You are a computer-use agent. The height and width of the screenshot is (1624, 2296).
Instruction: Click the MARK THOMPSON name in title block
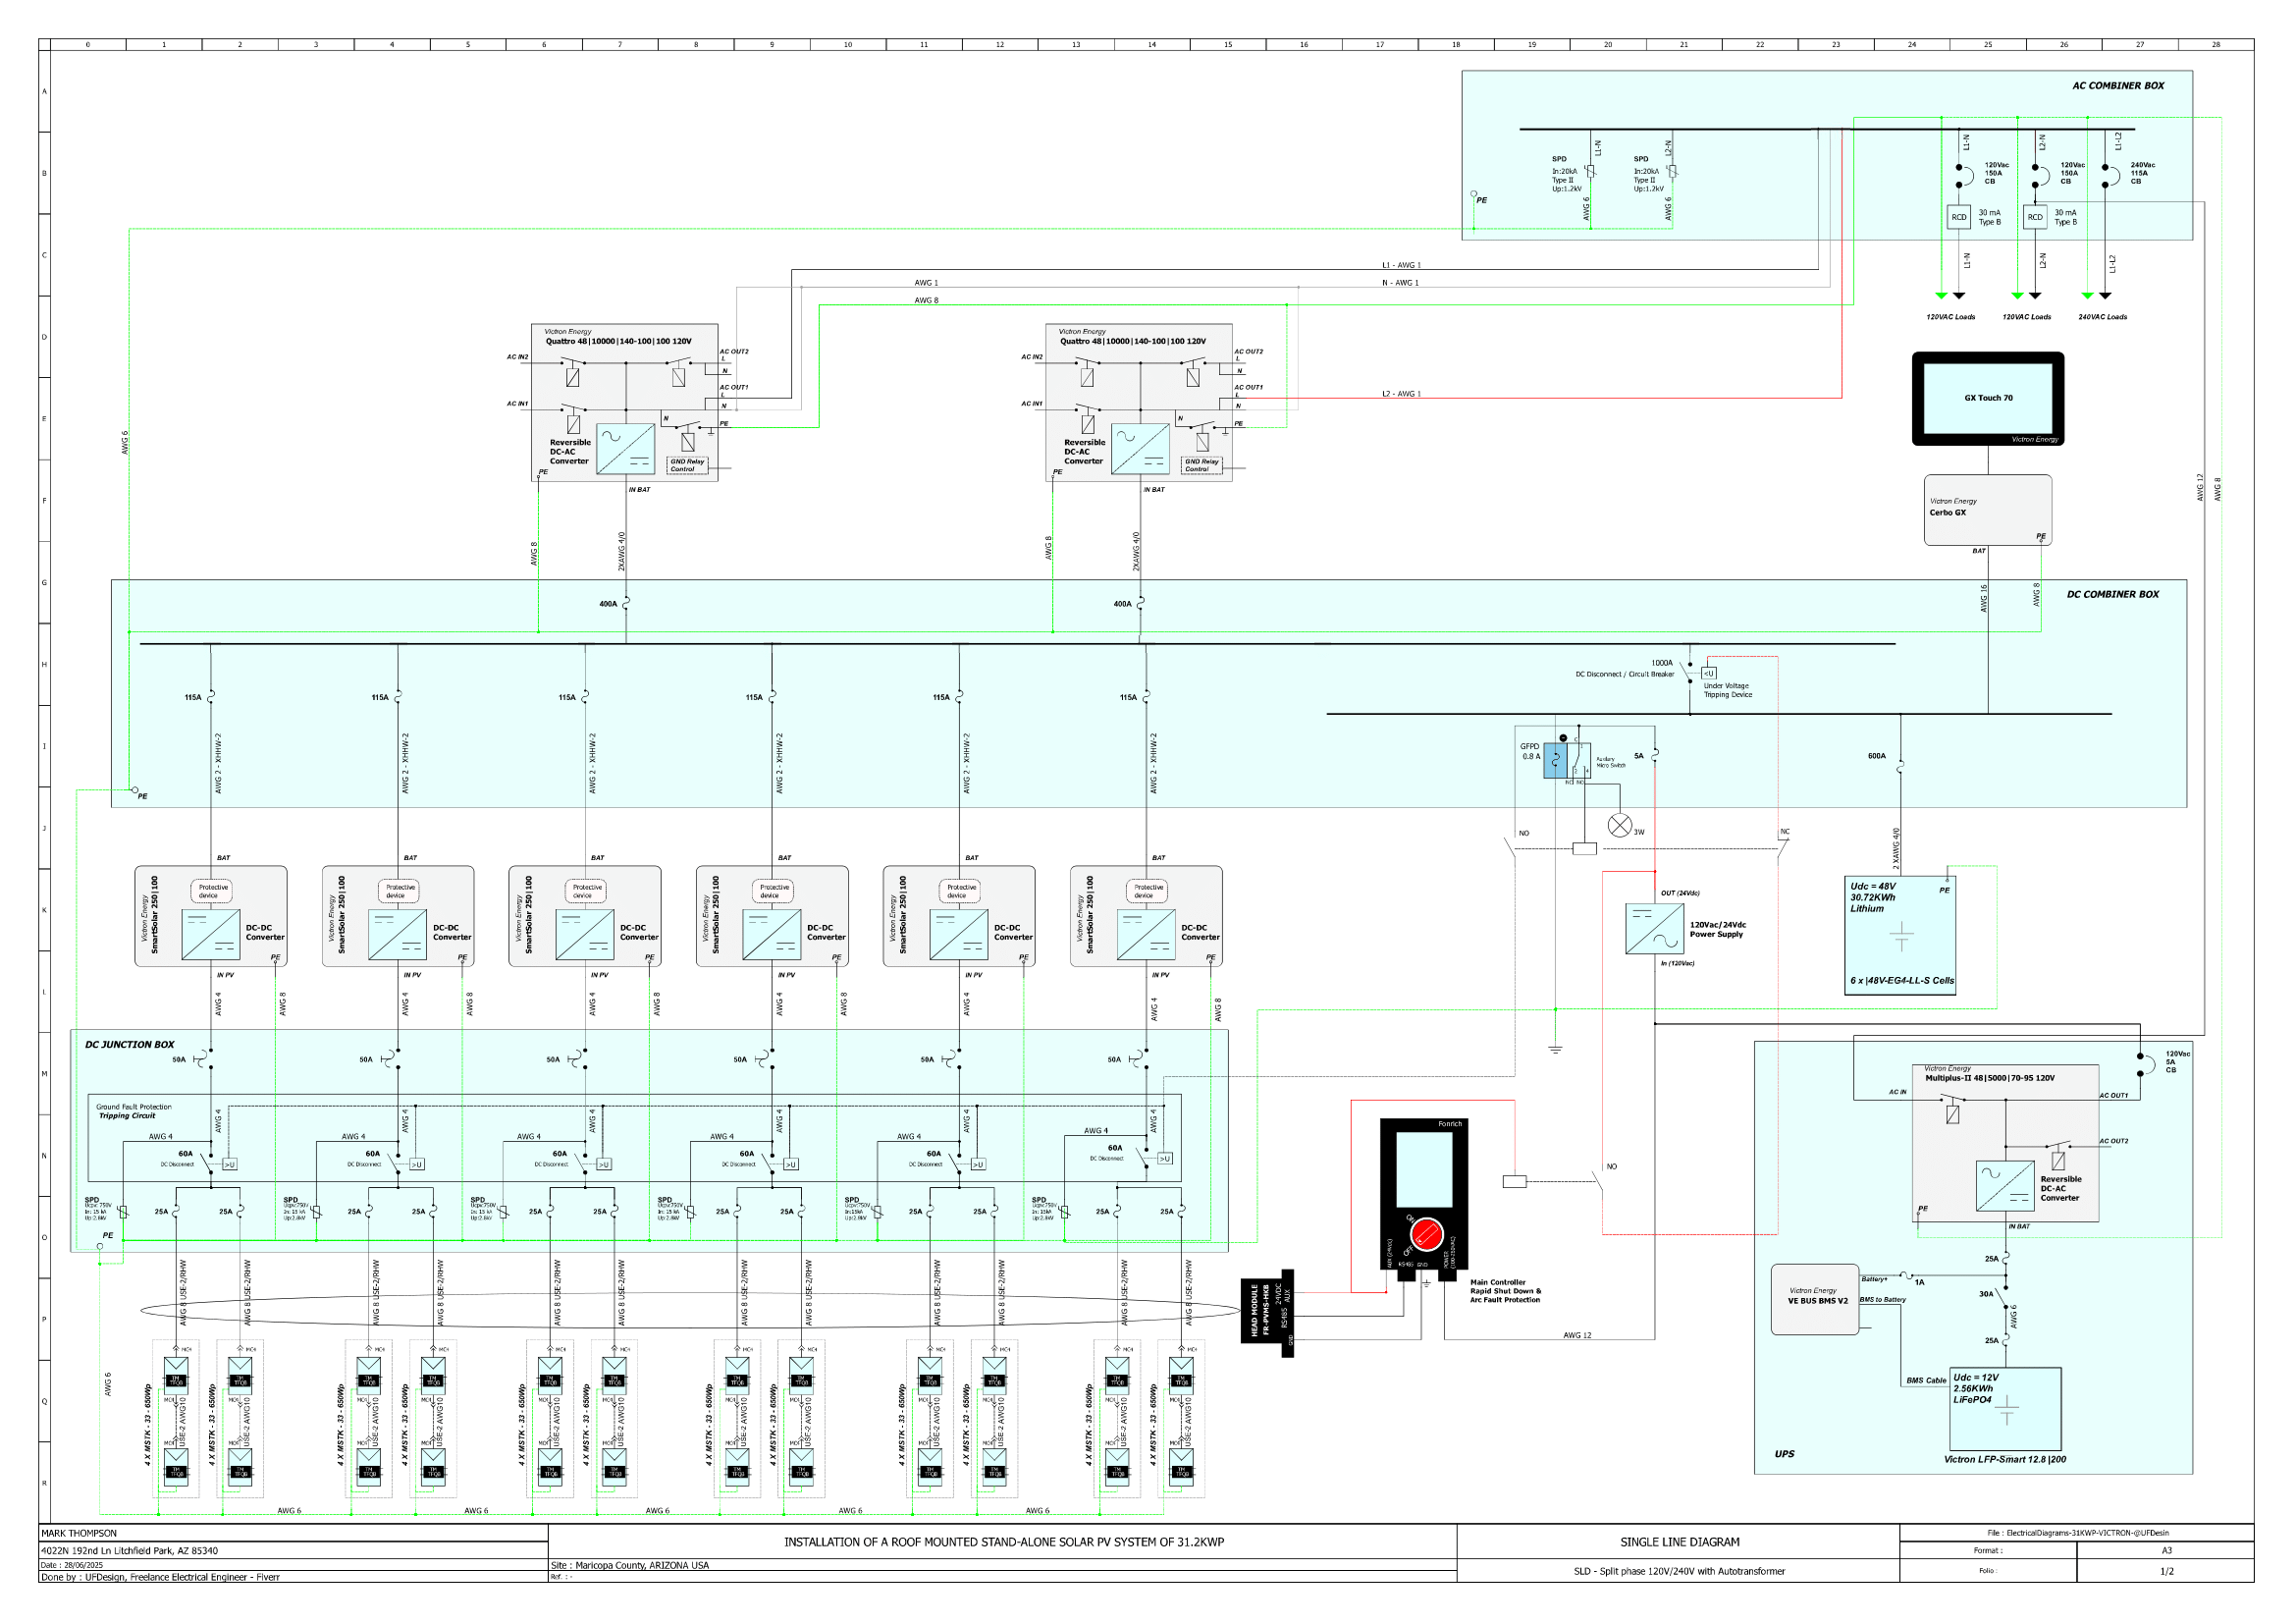79,1534
